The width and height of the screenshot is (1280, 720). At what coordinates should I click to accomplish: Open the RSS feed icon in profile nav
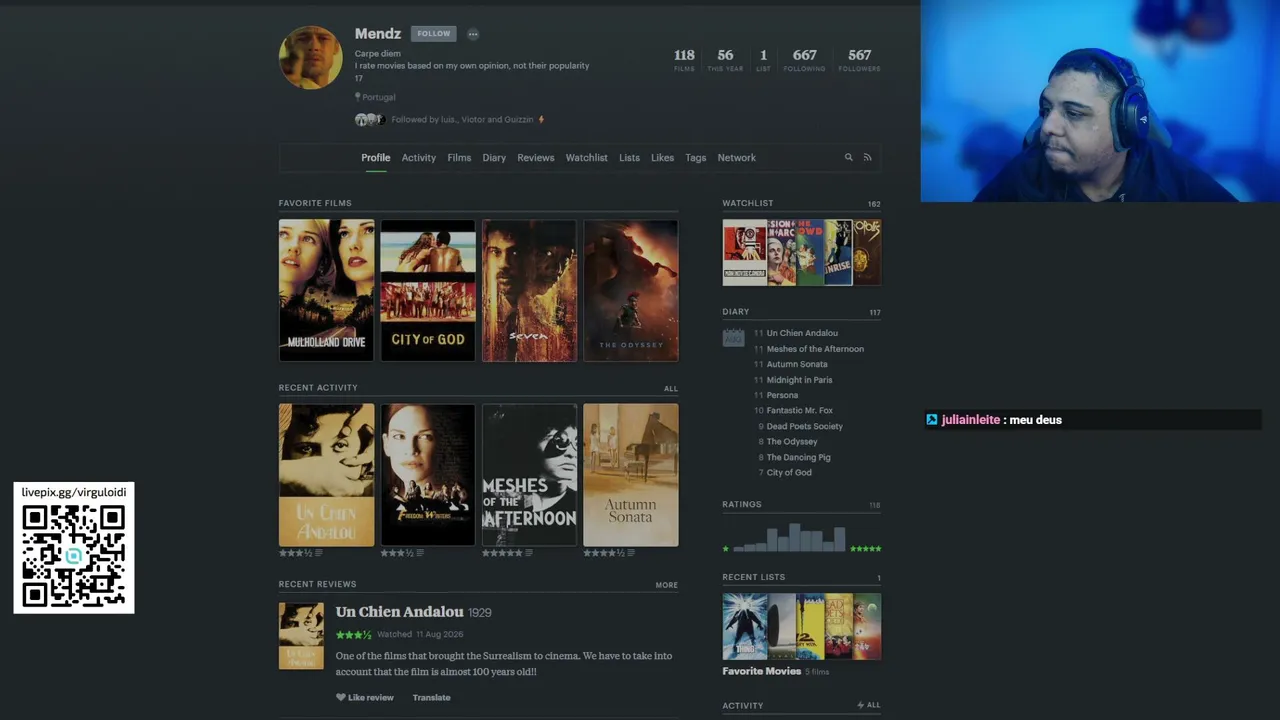tap(868, 157)
